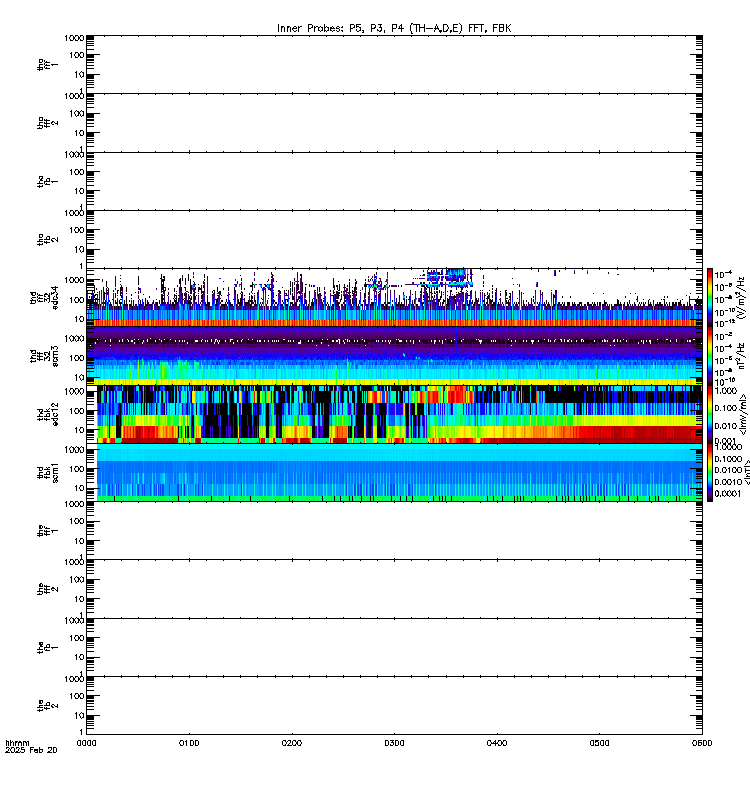Click the thd fbk edc12 filter bank panel

[394, 414]
